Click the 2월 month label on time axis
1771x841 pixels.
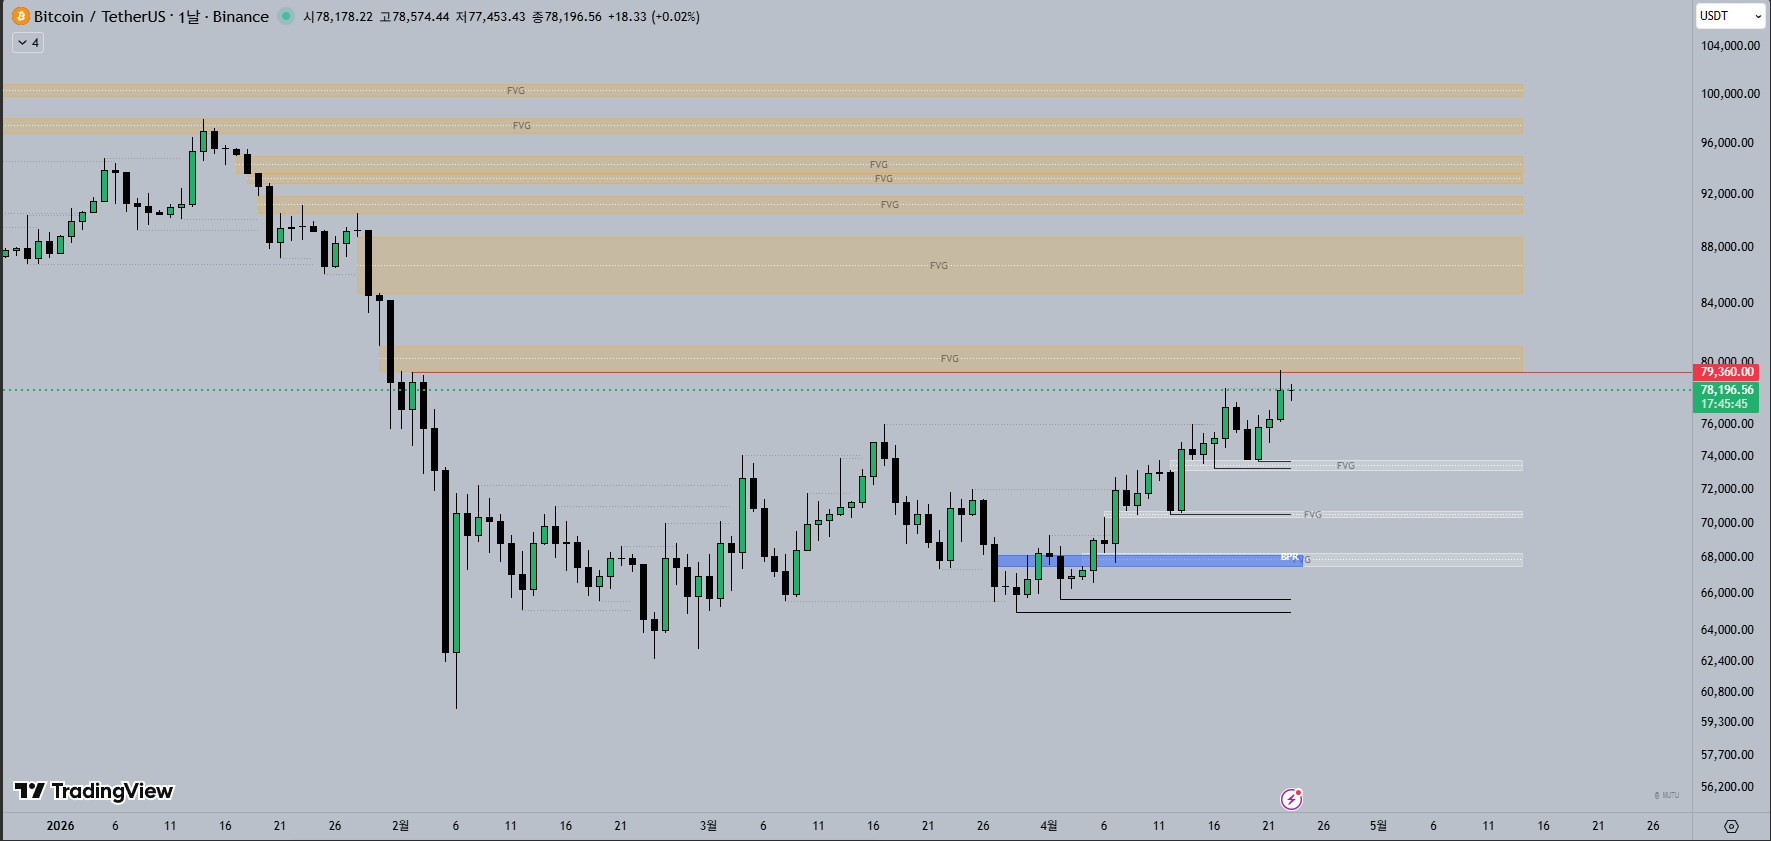pos(400,826)
